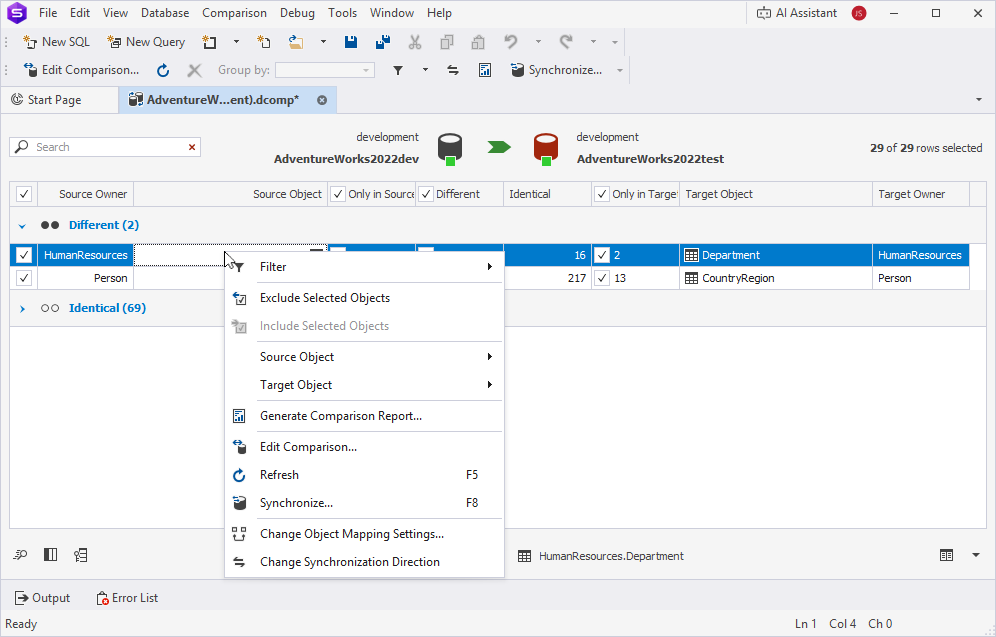Viewport: 996px width, 637px height.
Task: Click the Synchronize toolbar button
Action: tap(556, 70)
